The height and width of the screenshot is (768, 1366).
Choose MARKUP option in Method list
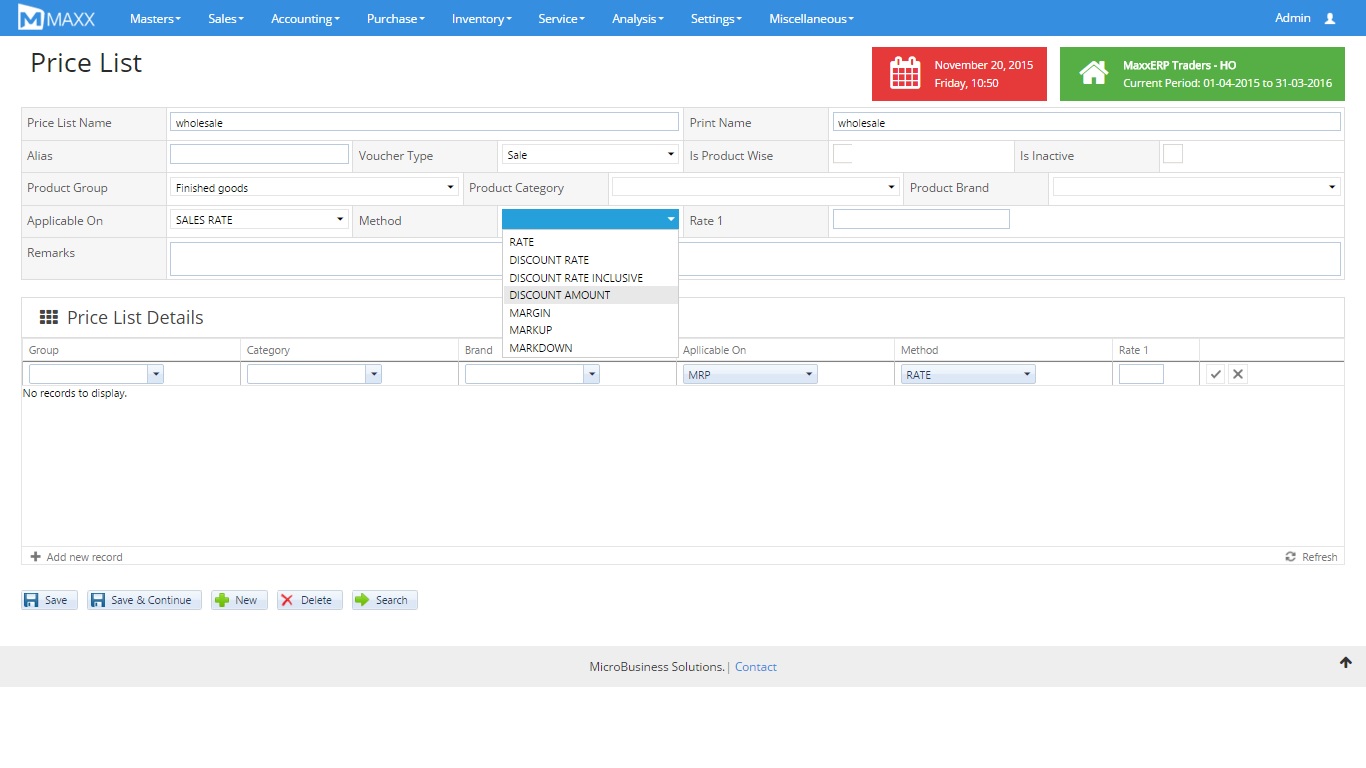point(531,330)
